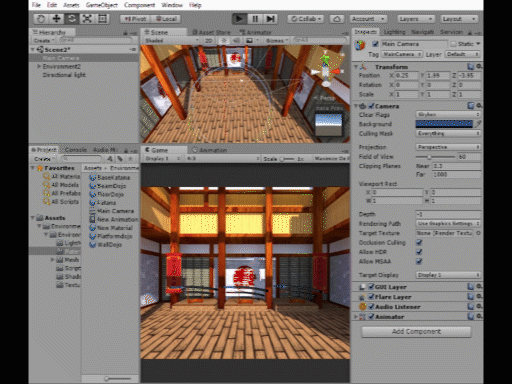The height and width of the screenshot is (384, 512).
Task: Open the Layout dropdown
Action: [459, 19]
